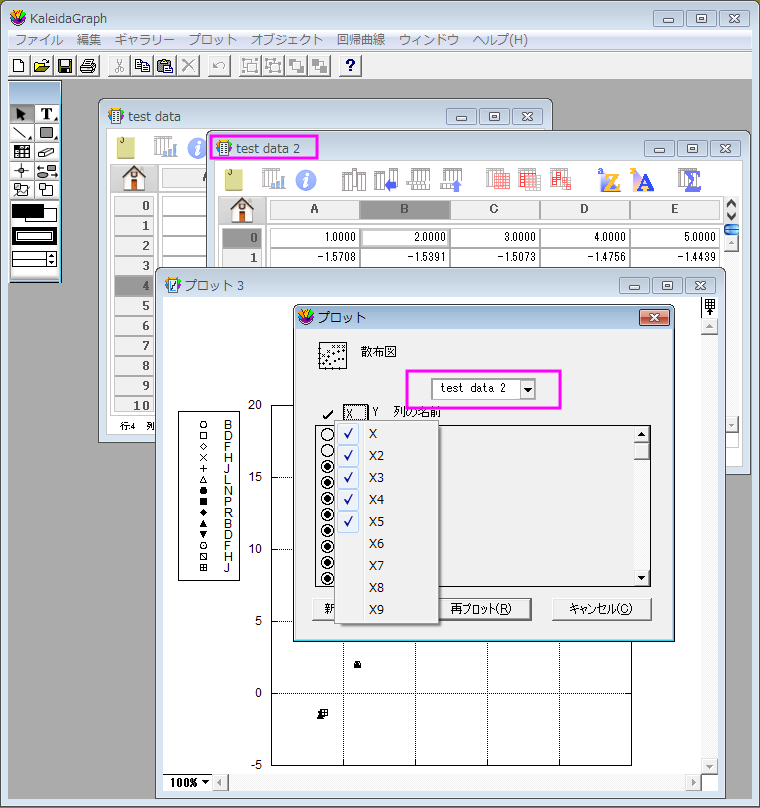Click the Help question mark icon
Viewport: 760px width, 808px height.
tap(350, 65)
